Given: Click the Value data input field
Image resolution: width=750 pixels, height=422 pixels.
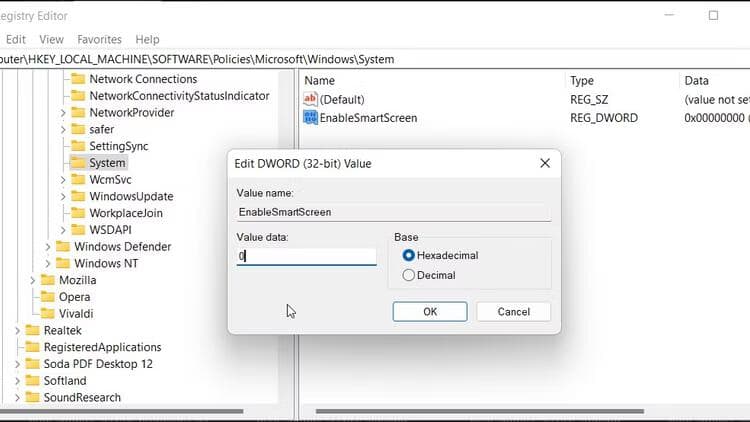Looking at the screenshot, I should (x=306, y=256).
